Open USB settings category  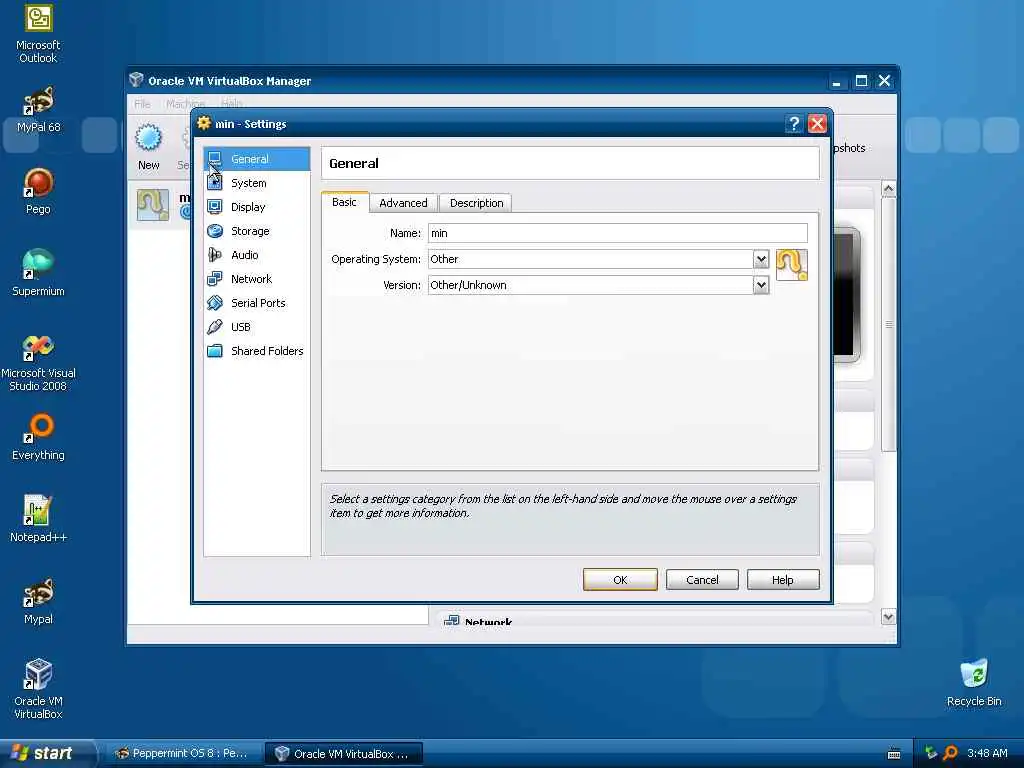coord(257,327)
